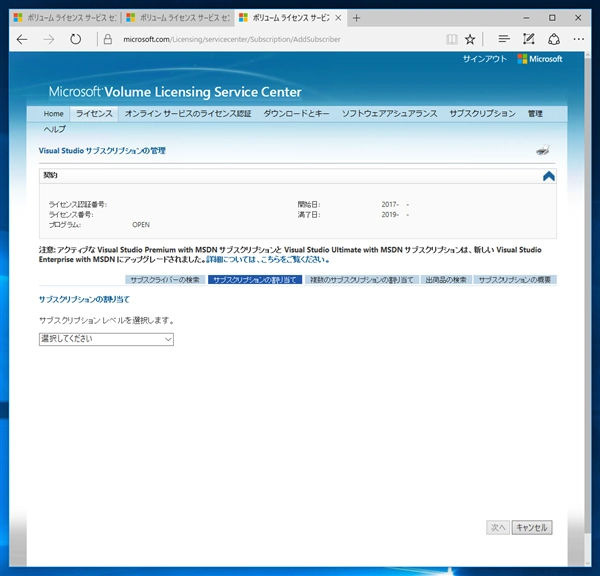This screenshot has width=600, height=576.
Task: Collapse the 契約 section with chevron
Action: click(x=549, y=176)
